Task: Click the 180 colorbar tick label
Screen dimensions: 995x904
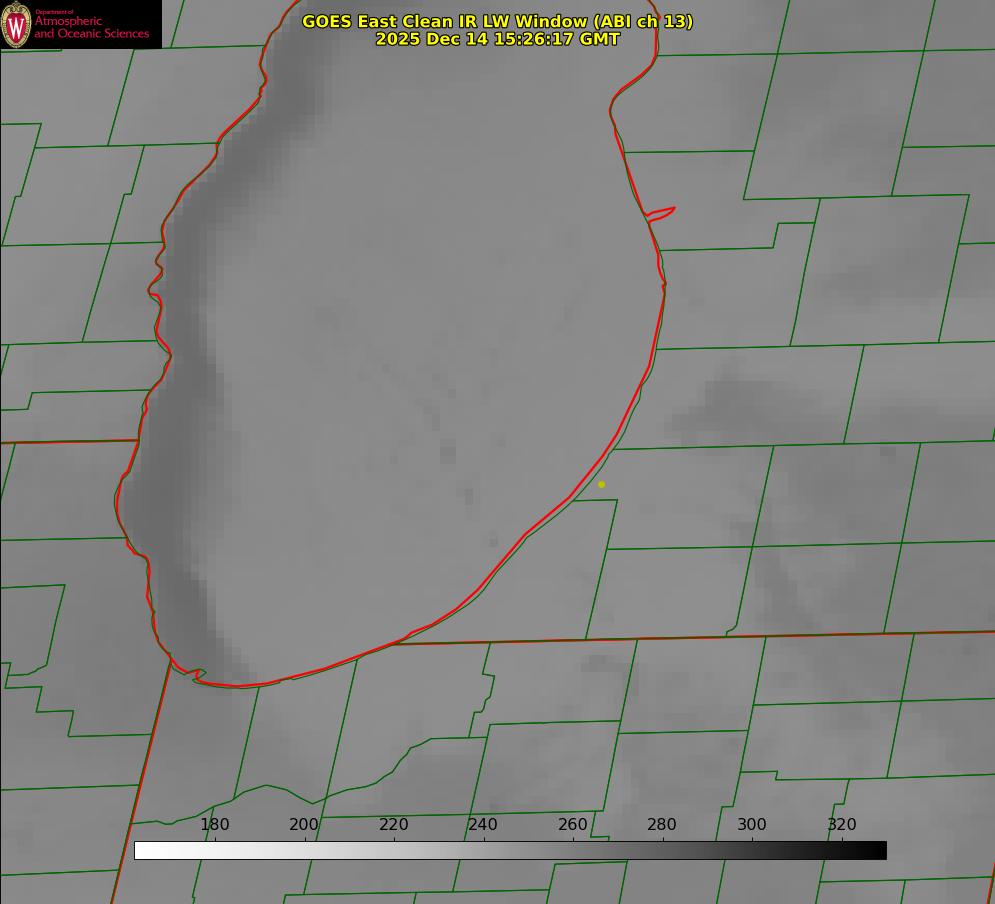Action: tap(215, 824)
